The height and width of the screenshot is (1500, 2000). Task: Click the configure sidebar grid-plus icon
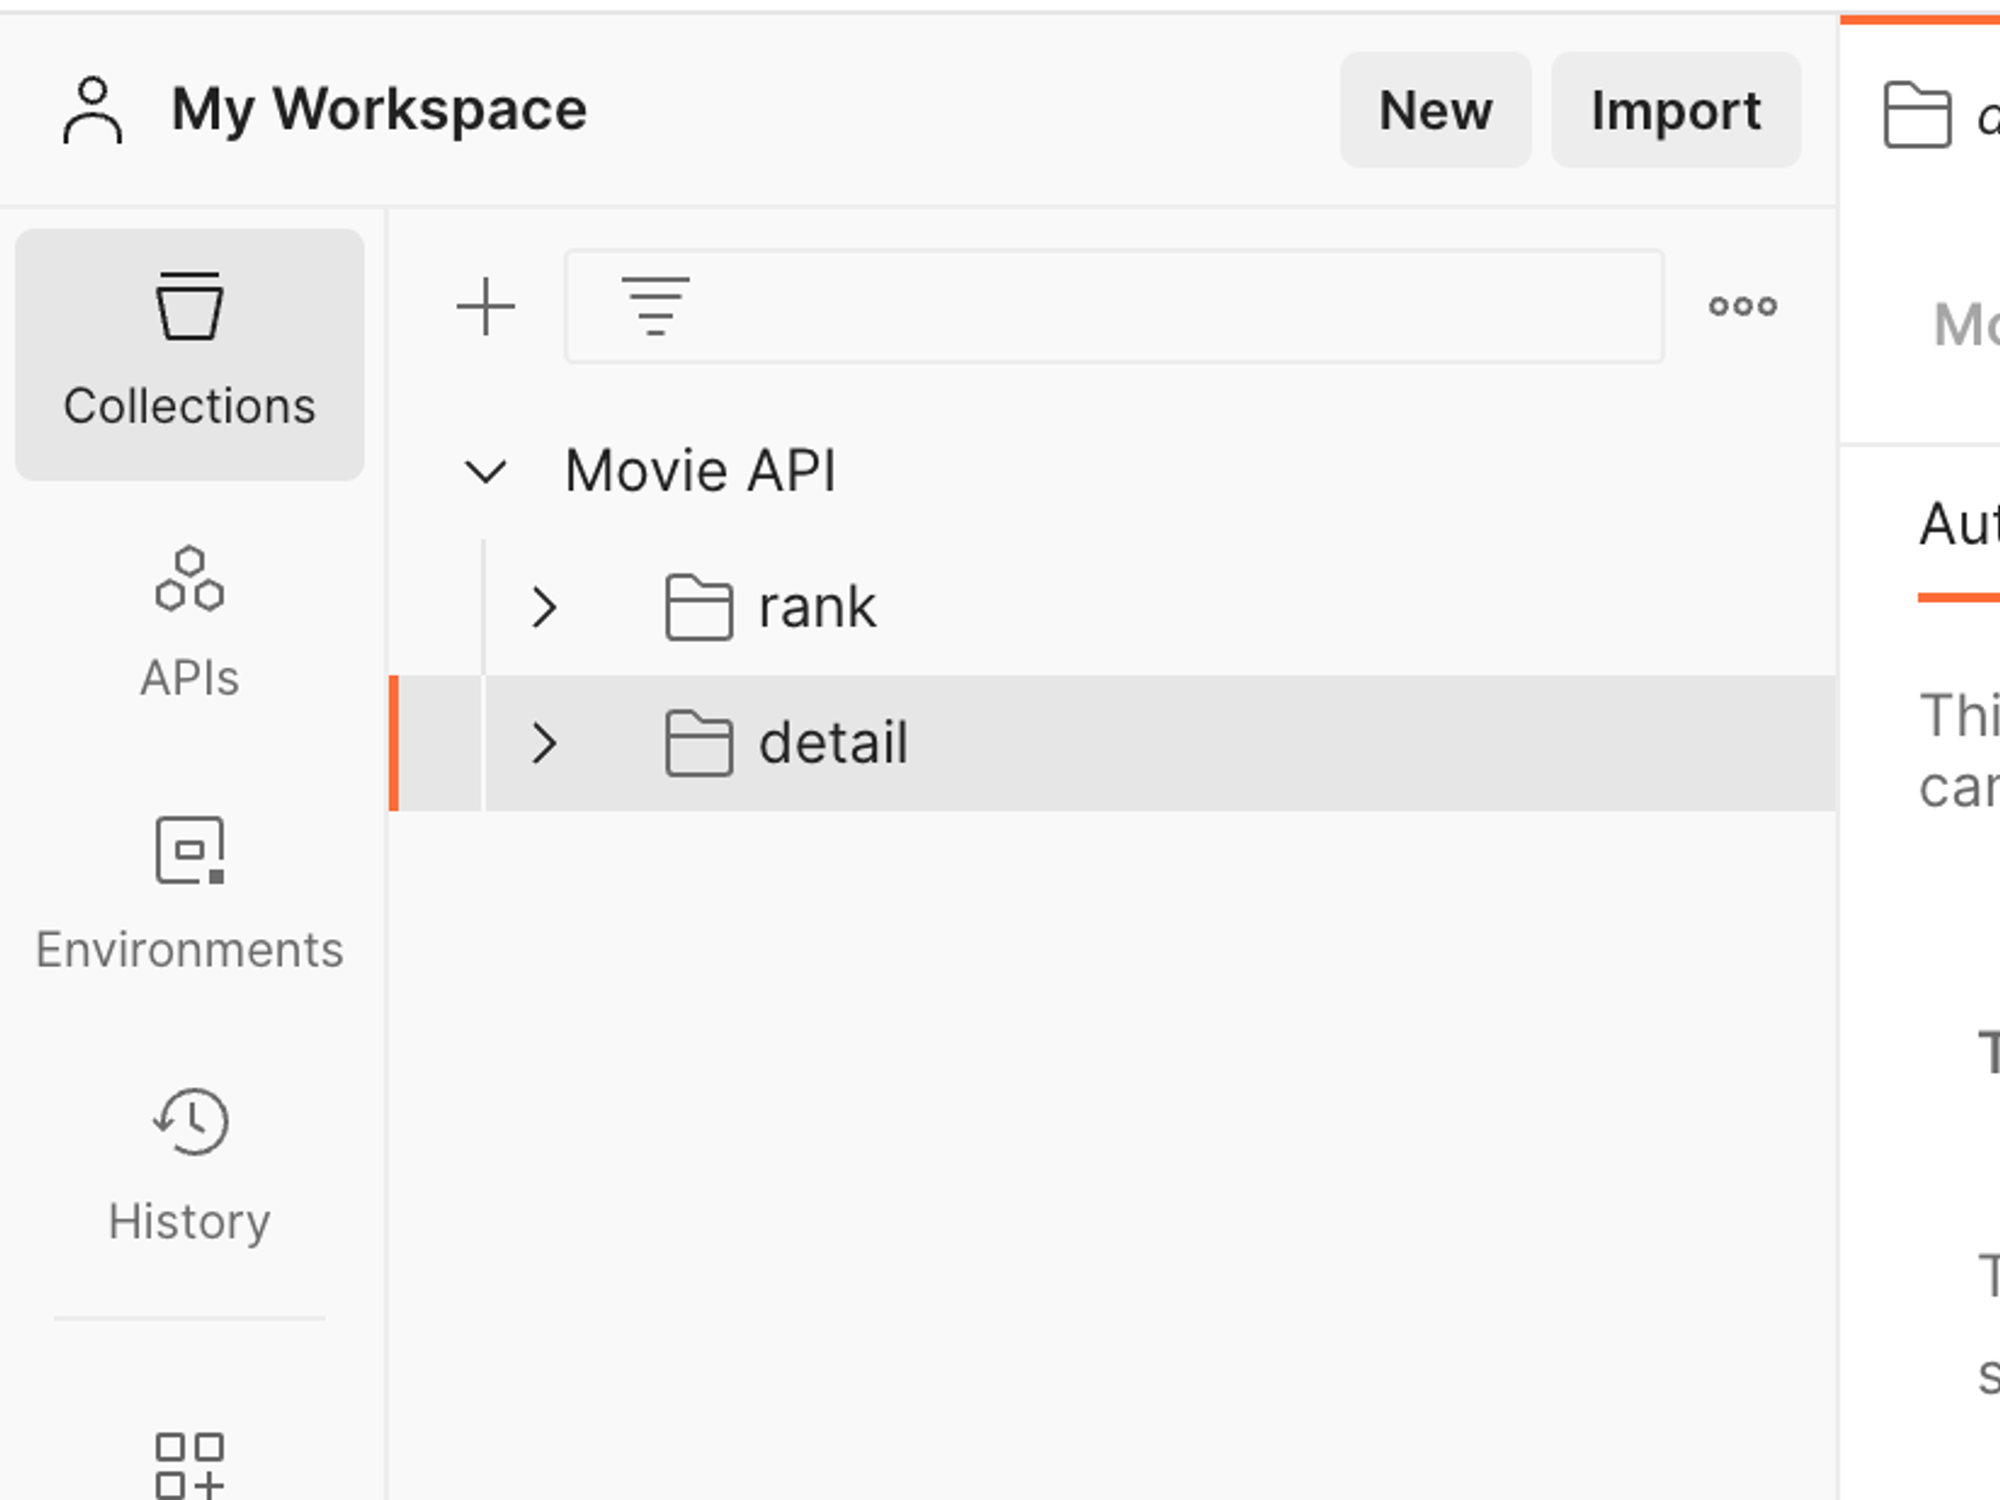[189, 1465]
